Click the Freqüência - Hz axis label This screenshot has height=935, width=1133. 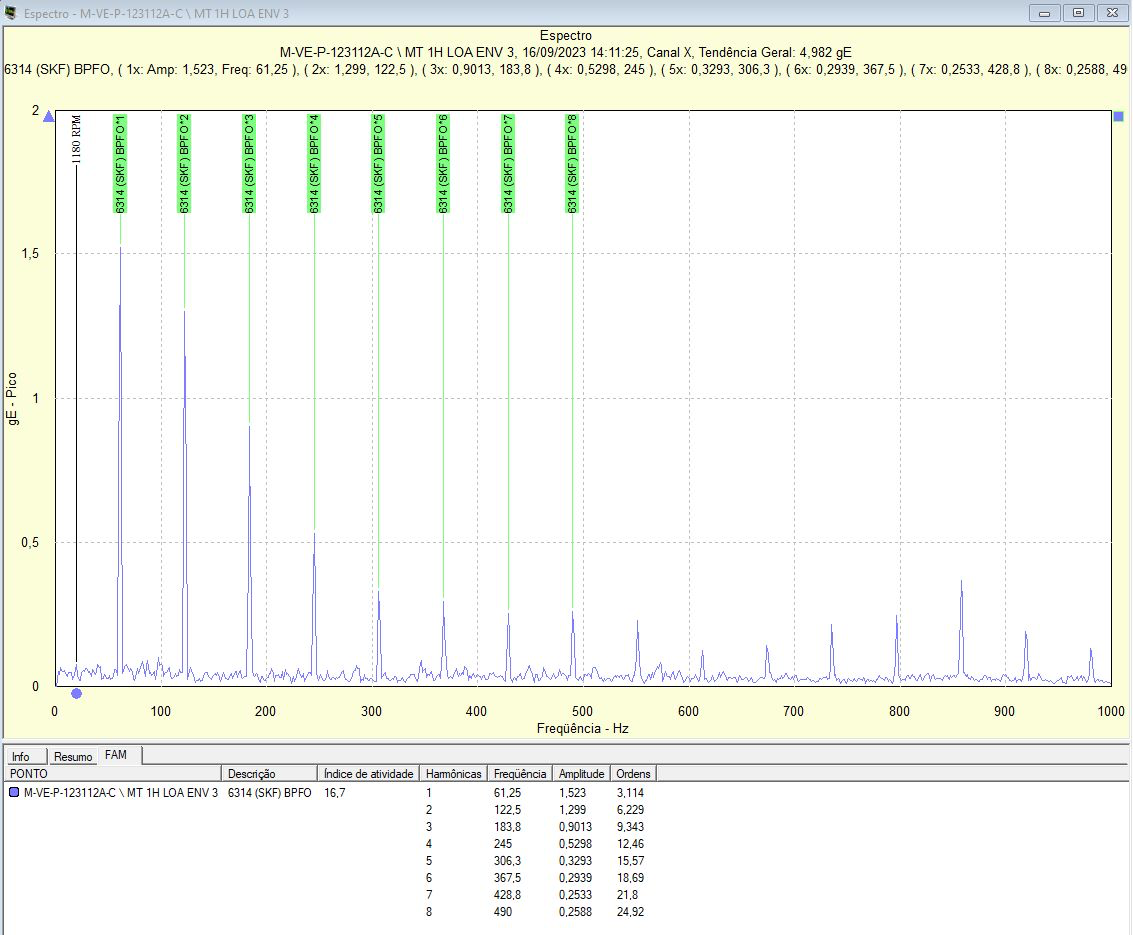point(582,728)
